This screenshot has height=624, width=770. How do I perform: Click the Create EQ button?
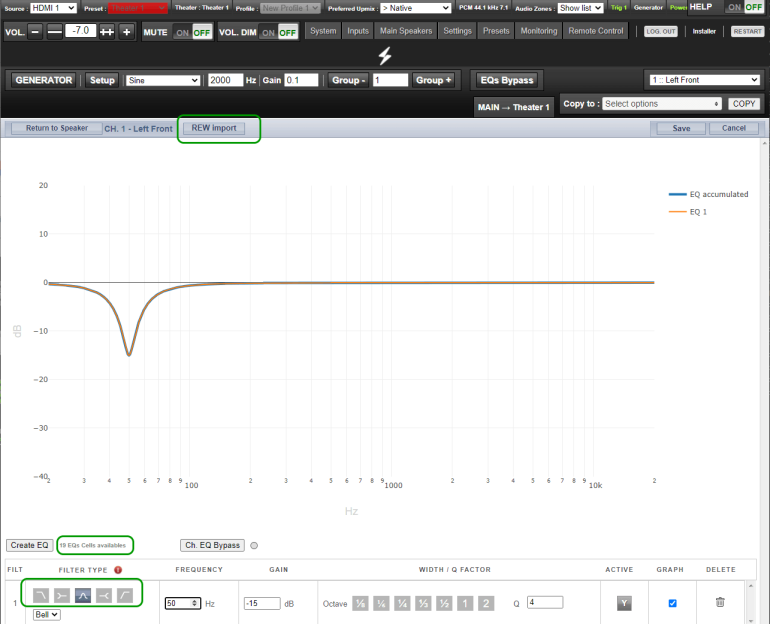click(29, 545)
